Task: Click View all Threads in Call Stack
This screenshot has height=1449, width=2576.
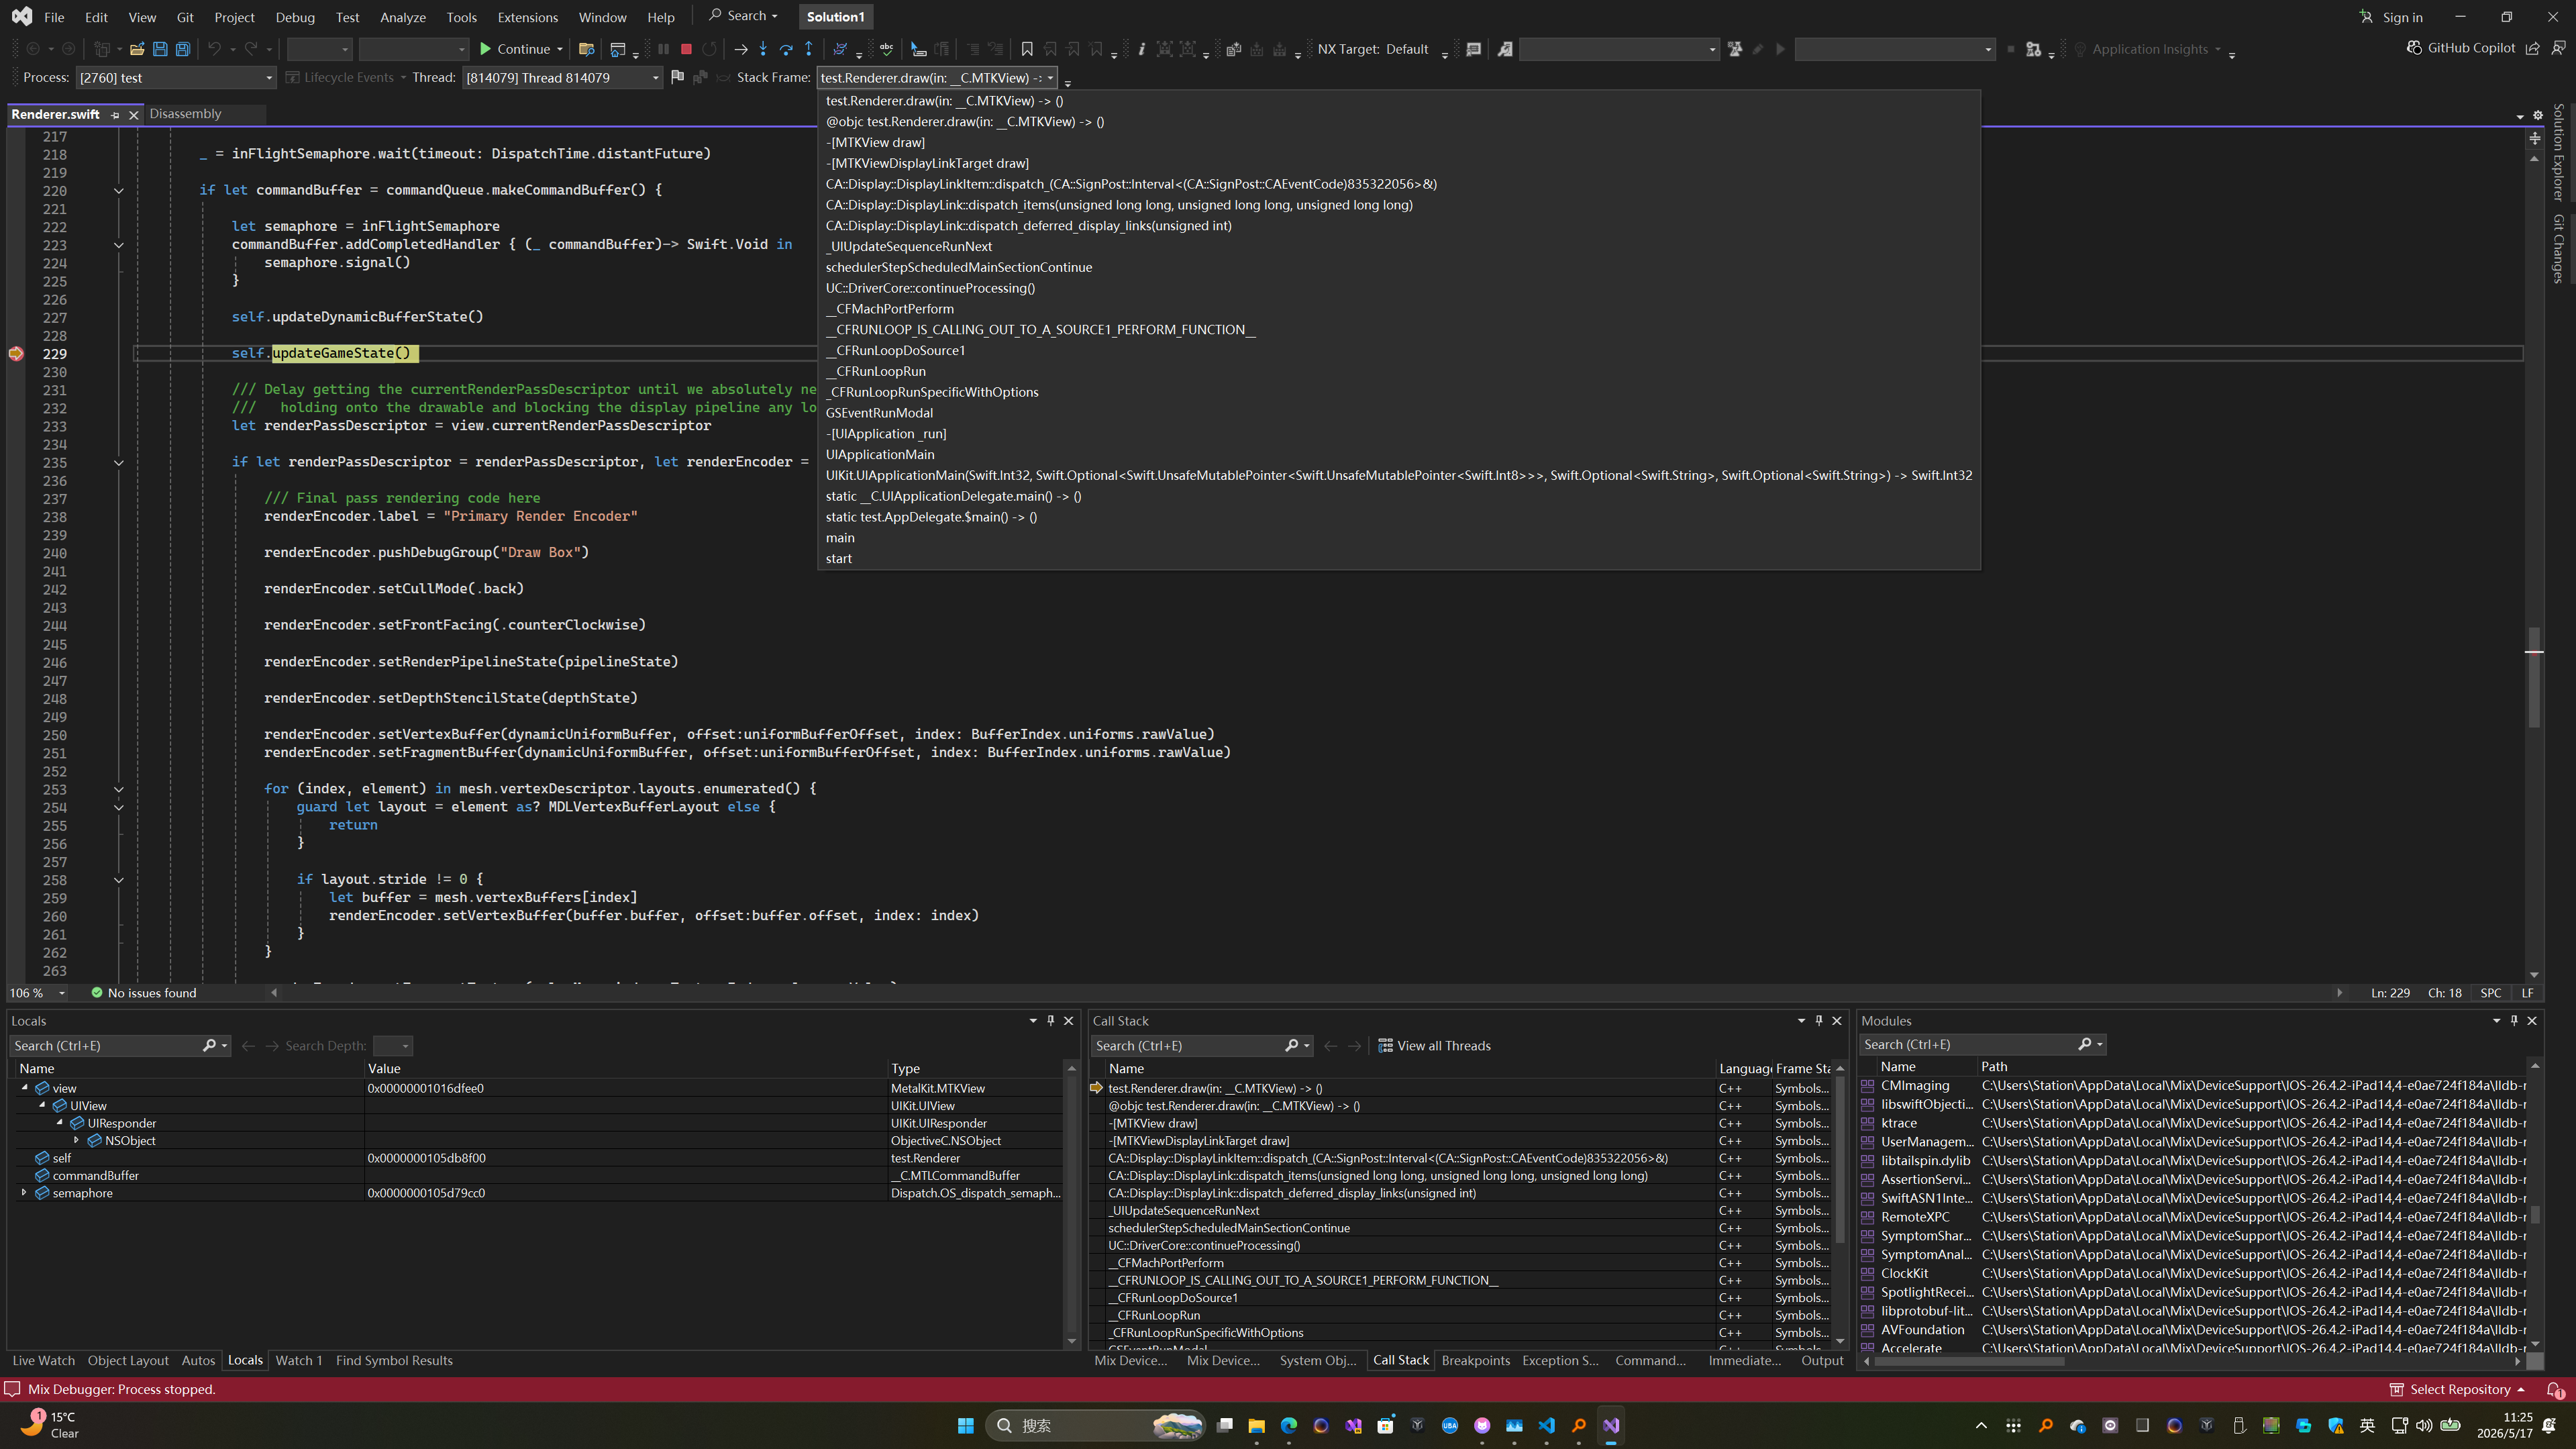Action: tap(1434, 1045)
